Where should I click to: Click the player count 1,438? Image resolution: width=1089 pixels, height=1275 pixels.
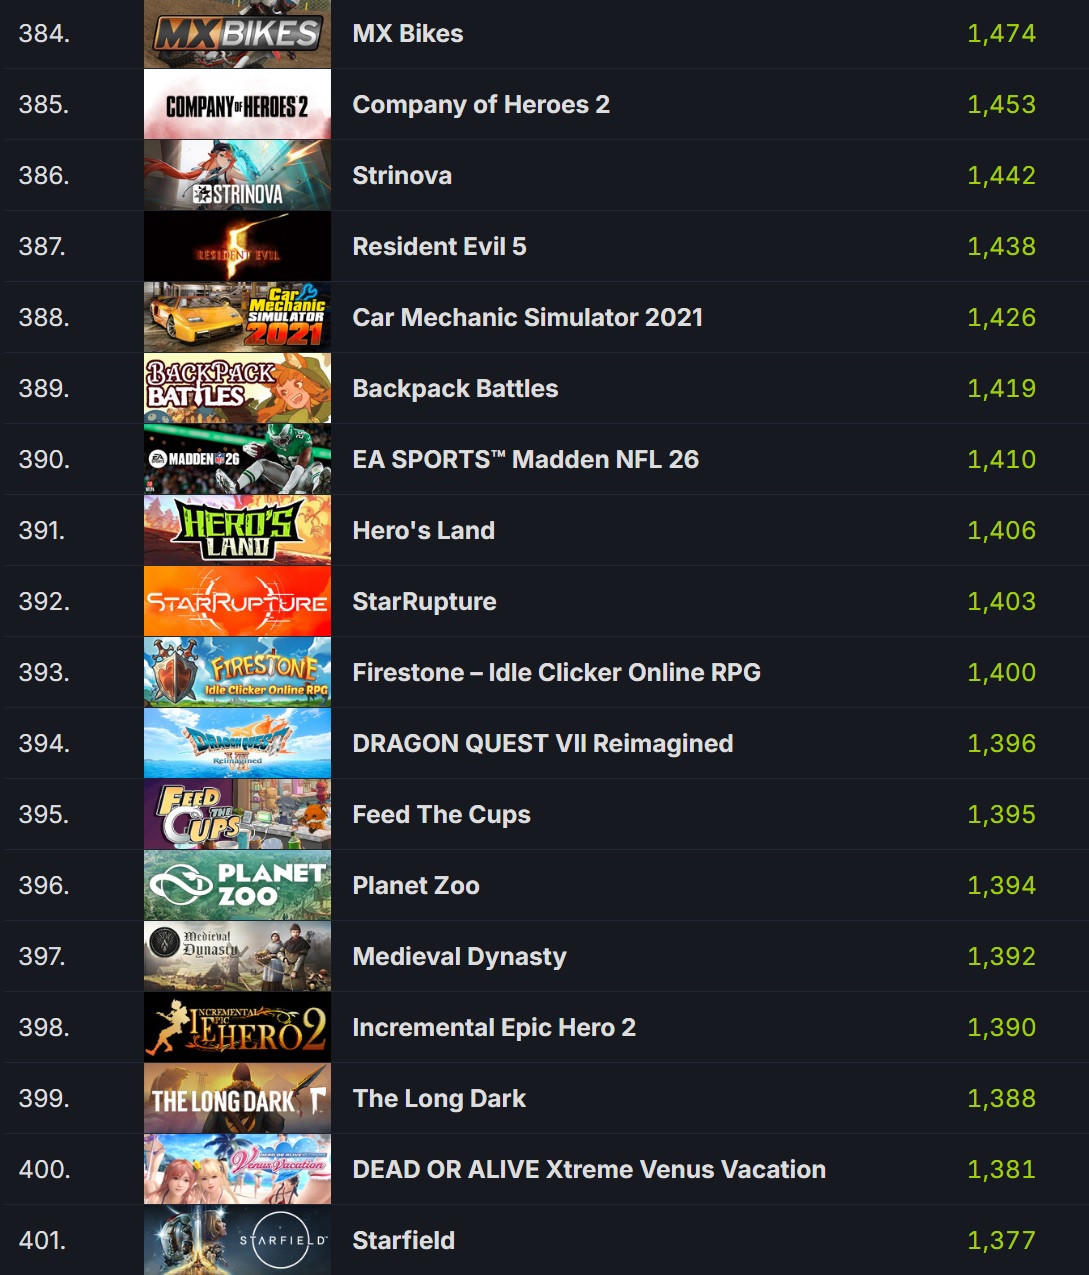(1002, 247)
